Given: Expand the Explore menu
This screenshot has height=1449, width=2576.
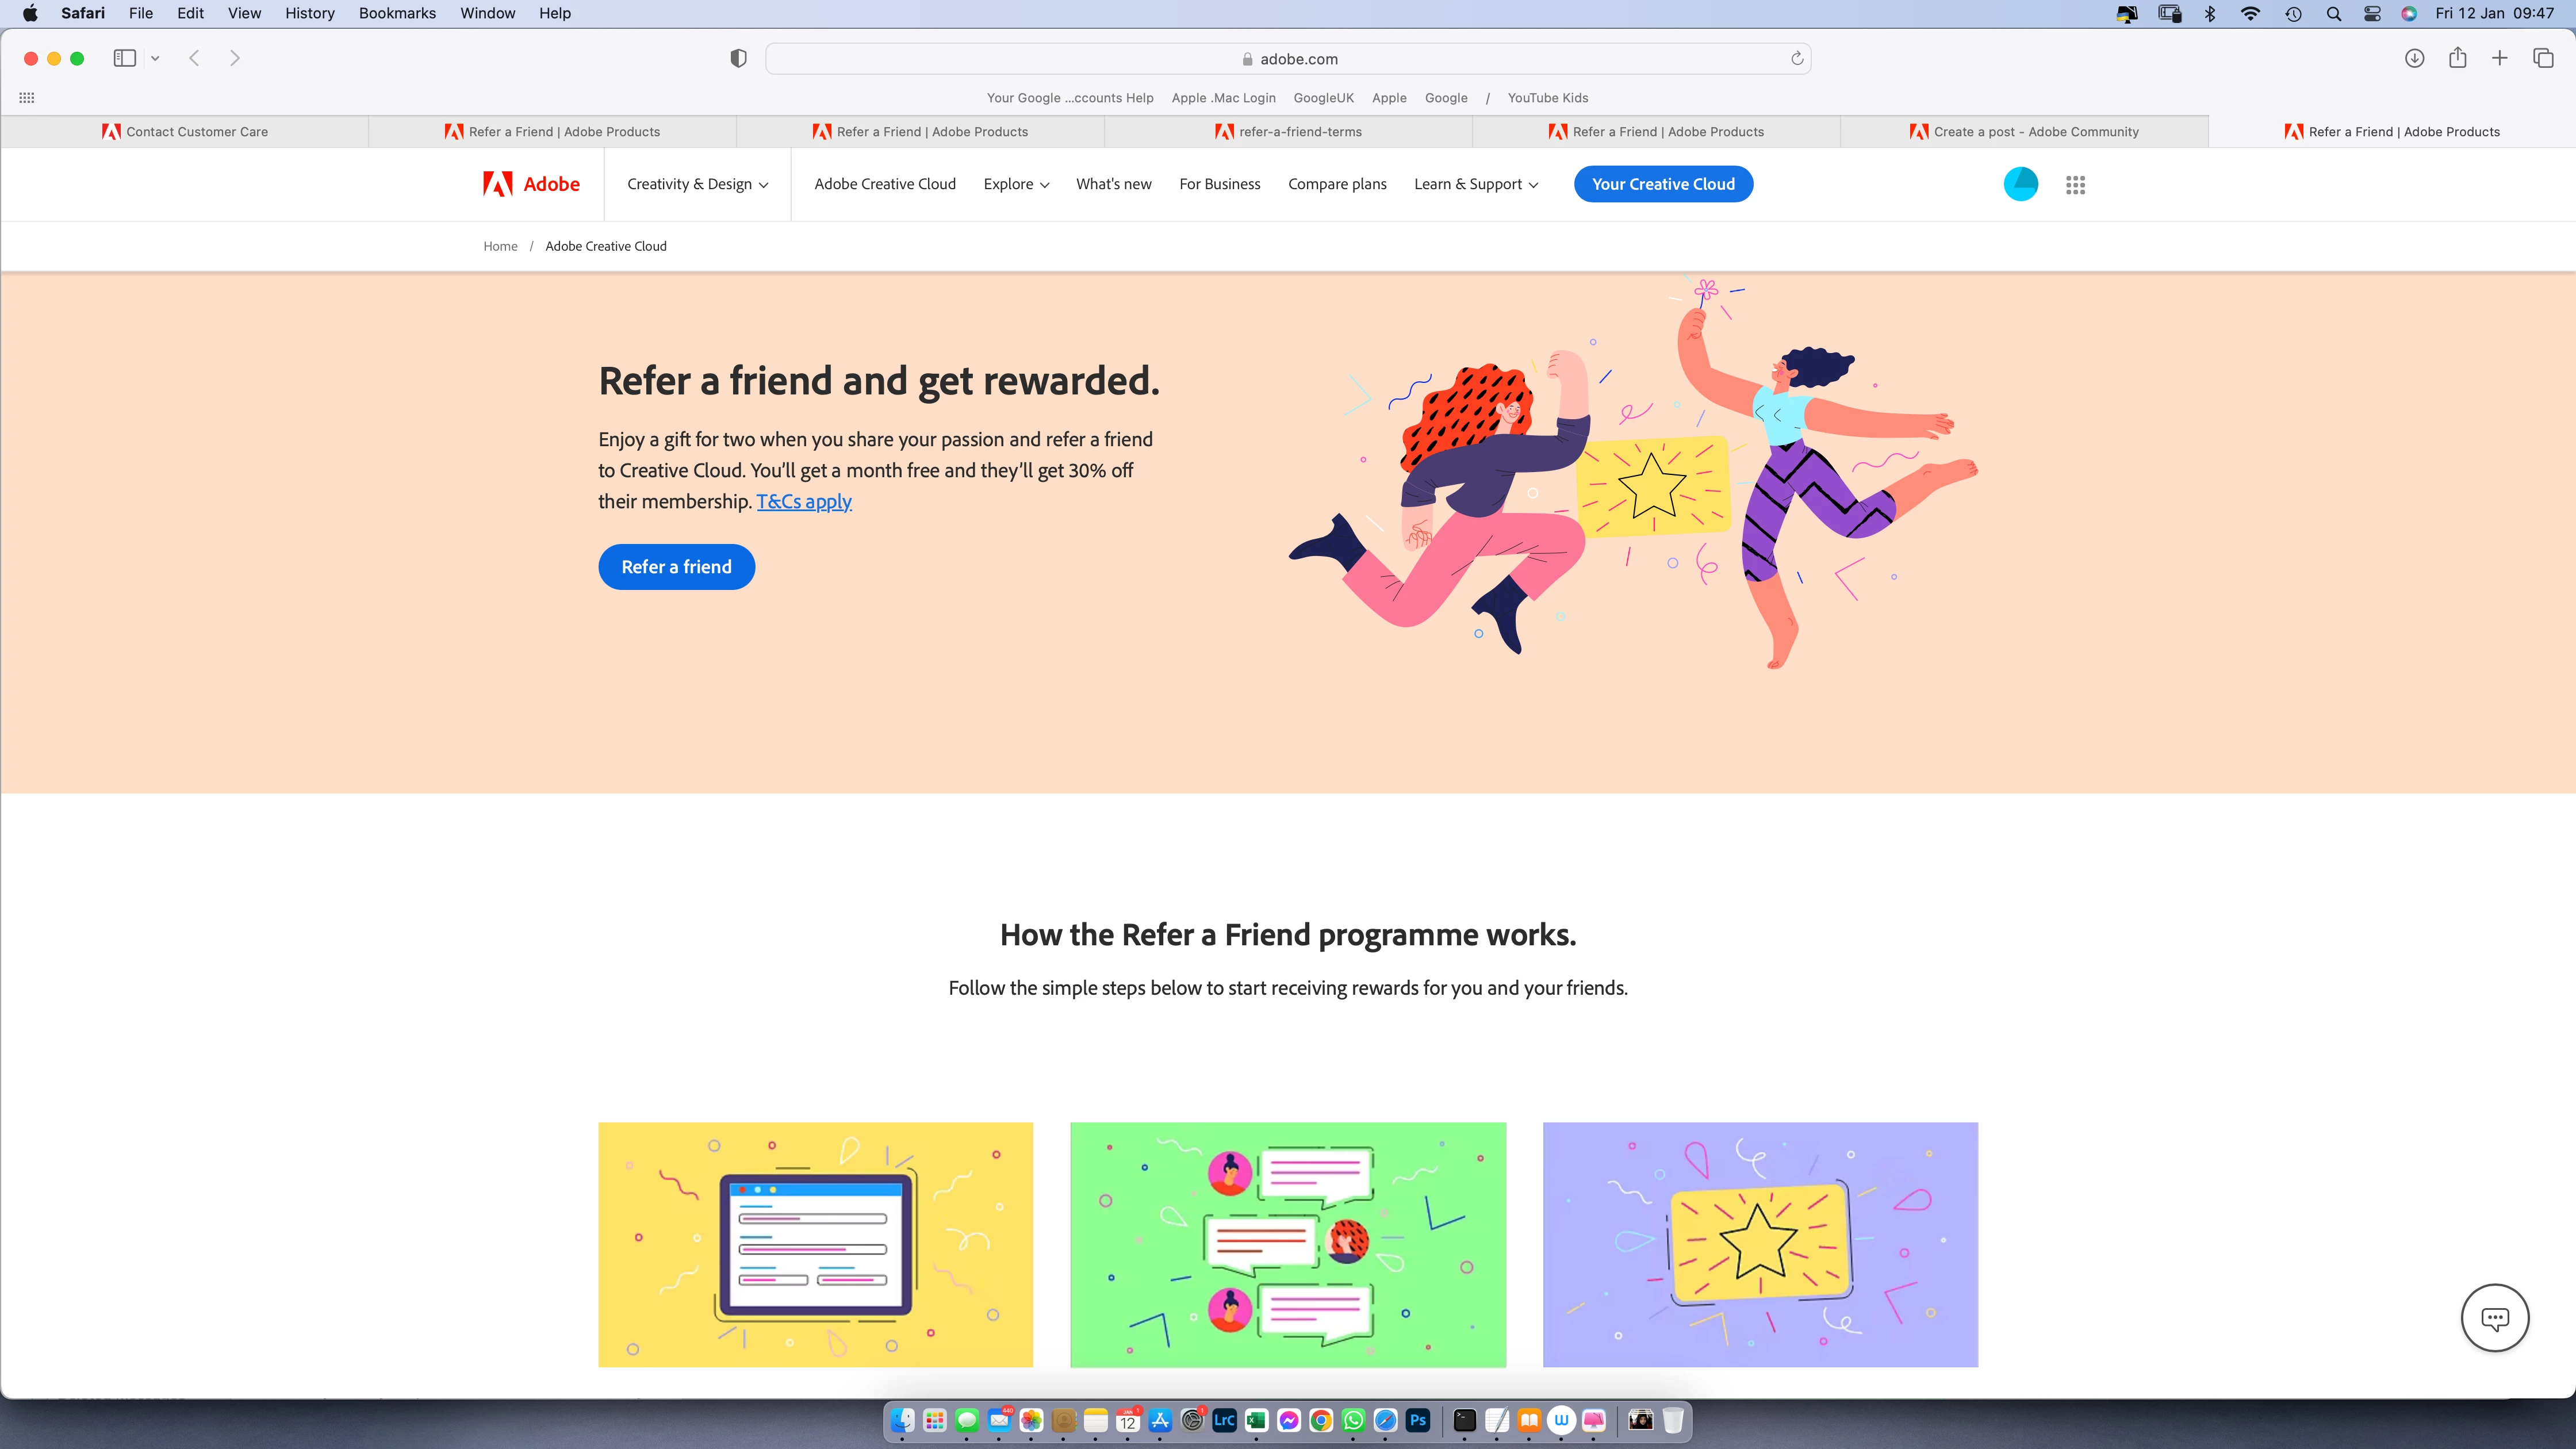Looking at the screenshot, I should coord(1016,184).
